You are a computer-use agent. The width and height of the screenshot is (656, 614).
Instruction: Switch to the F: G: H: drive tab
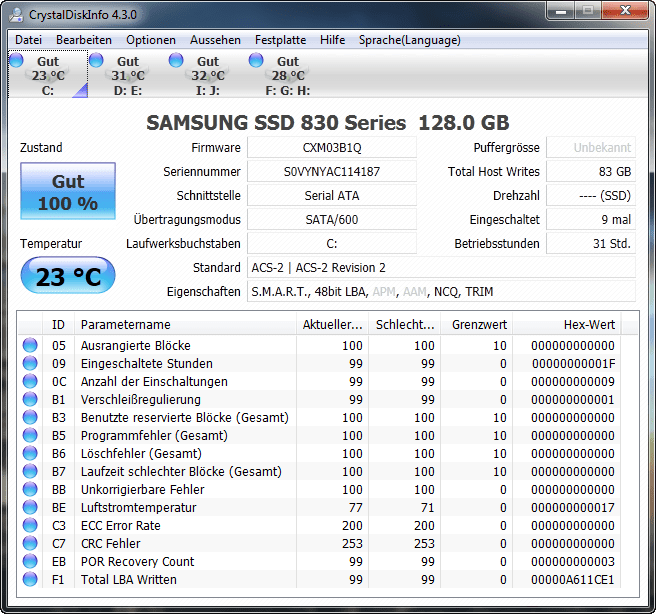click(x=288, y=74)
